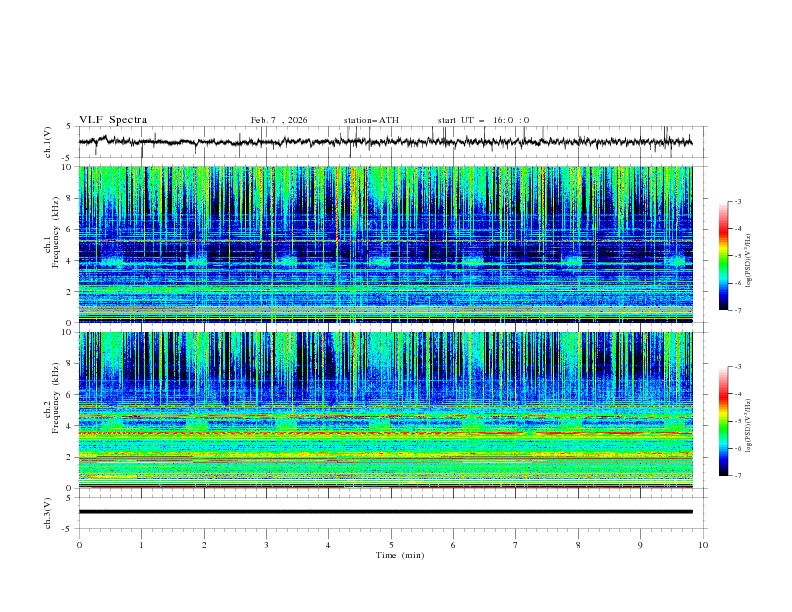Click the ch.2 colorbar "log(PSD)(V²/Hz)" label
Viewport: 792px width, 612px height.
(x=748, y=425)
